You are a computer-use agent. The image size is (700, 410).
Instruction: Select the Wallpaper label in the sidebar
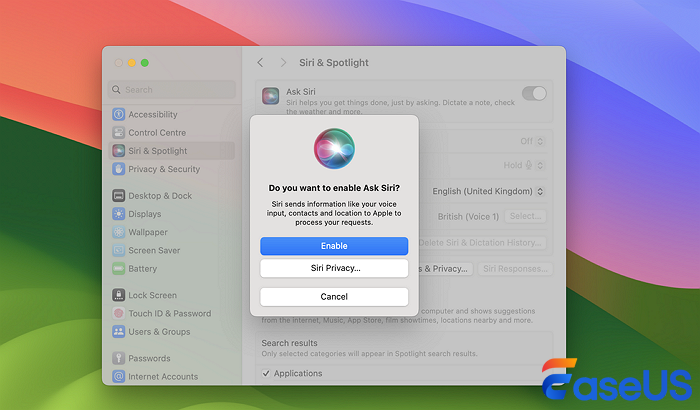148,232
